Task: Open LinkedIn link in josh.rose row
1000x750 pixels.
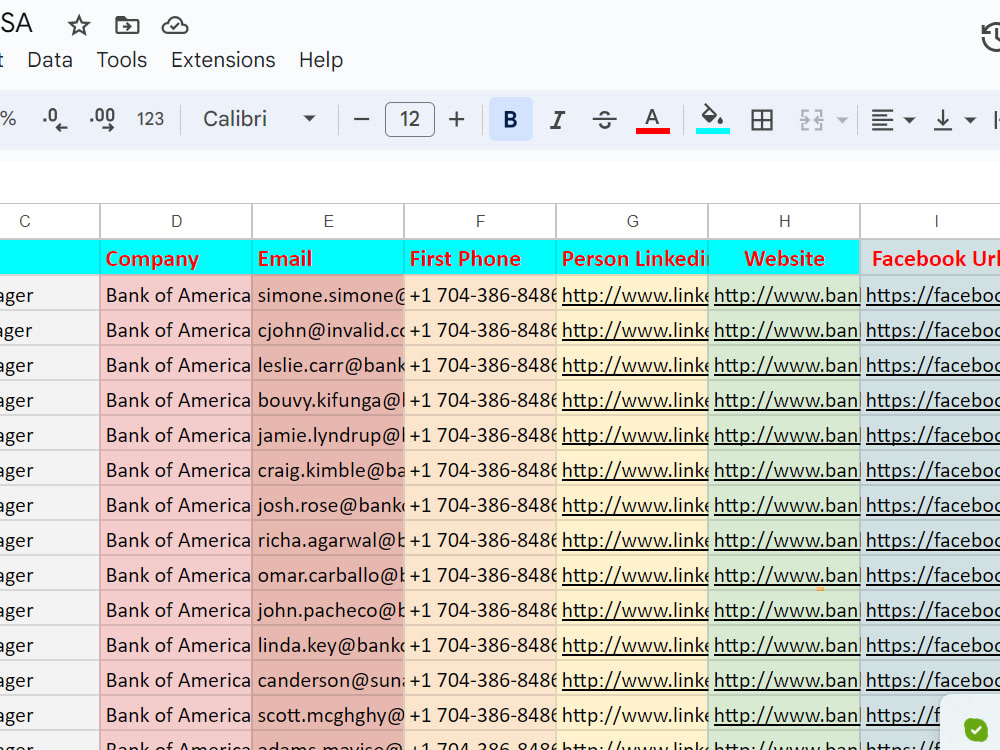Action: [x=635, y=506]
